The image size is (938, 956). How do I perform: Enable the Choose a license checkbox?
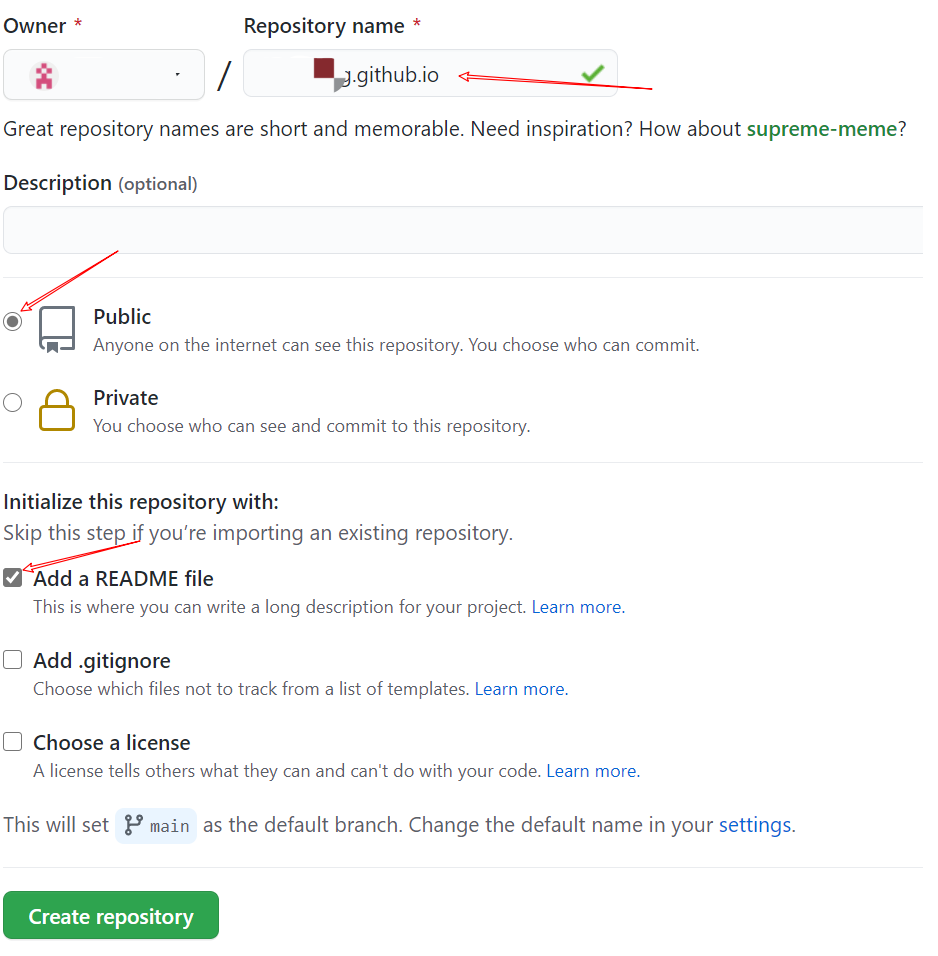click(13, 742)
